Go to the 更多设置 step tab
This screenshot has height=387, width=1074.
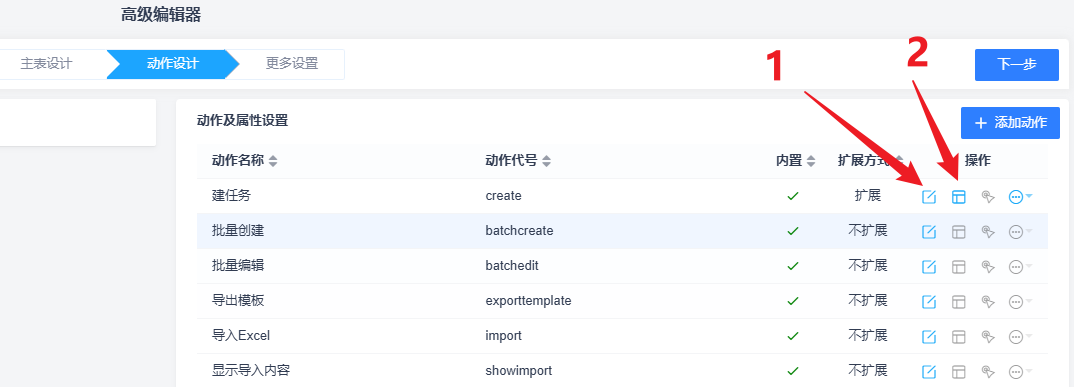tap(292, 64)
